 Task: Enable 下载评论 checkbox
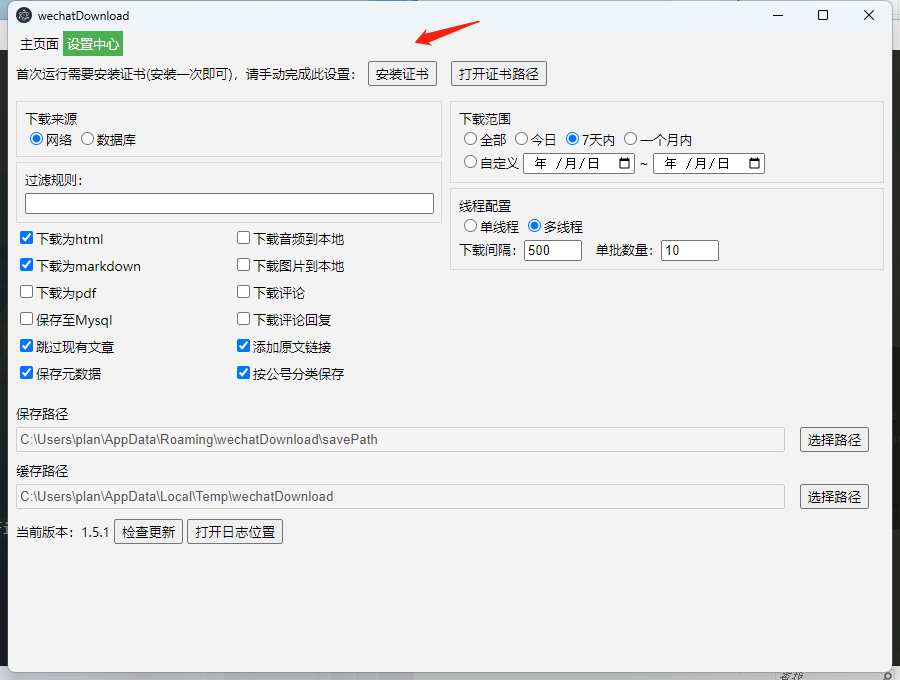click(243, 292)
